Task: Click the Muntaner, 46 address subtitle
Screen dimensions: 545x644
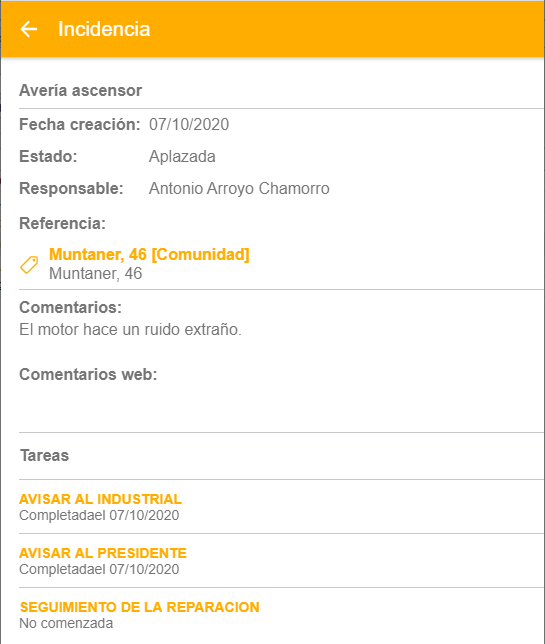Action: pyautogui.click(x=96, y=274)
